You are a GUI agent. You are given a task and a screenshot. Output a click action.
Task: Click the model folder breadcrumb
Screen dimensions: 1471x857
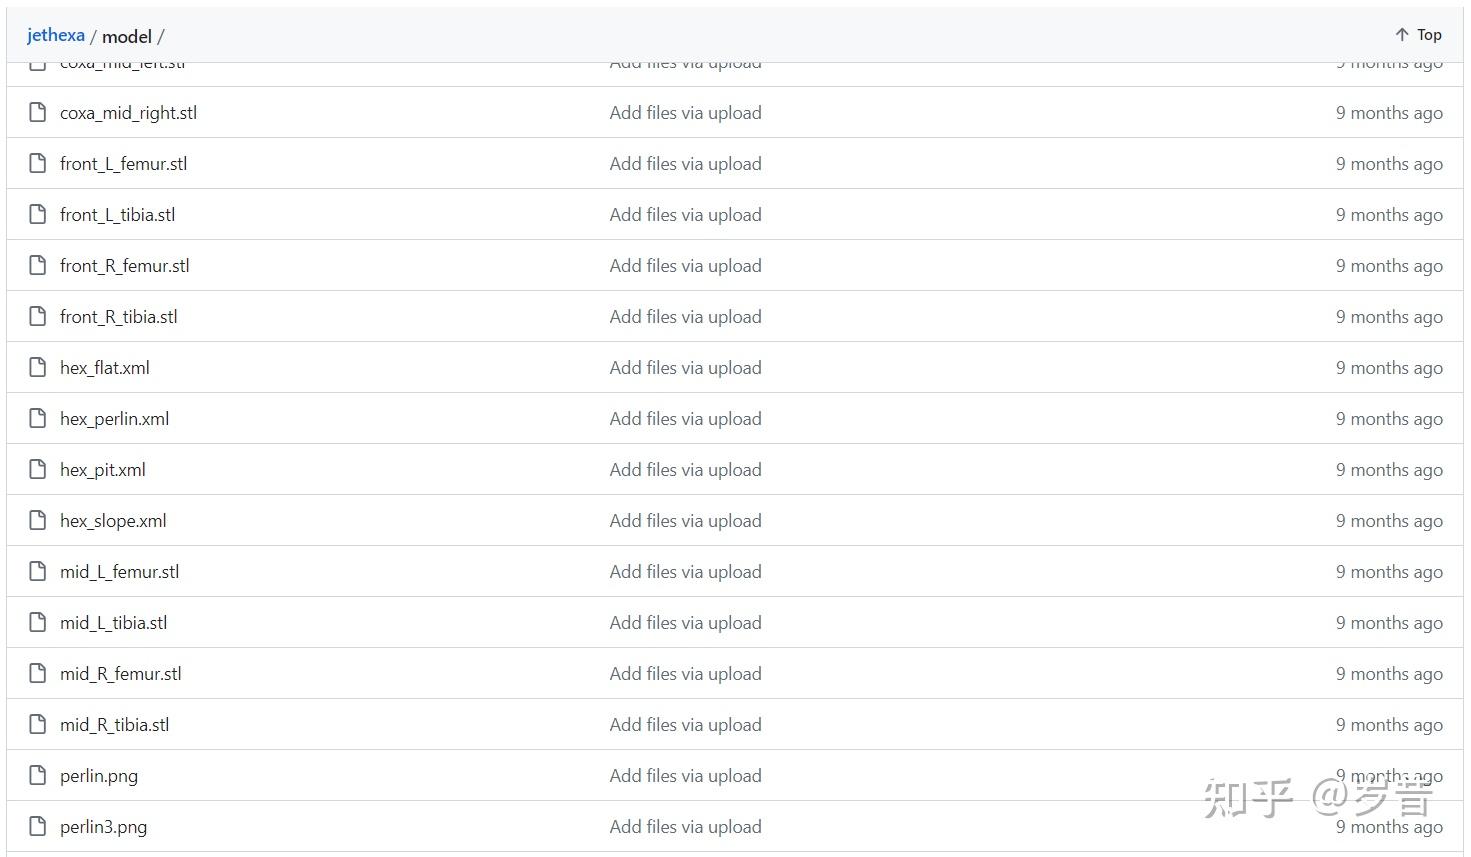[127, 37]
